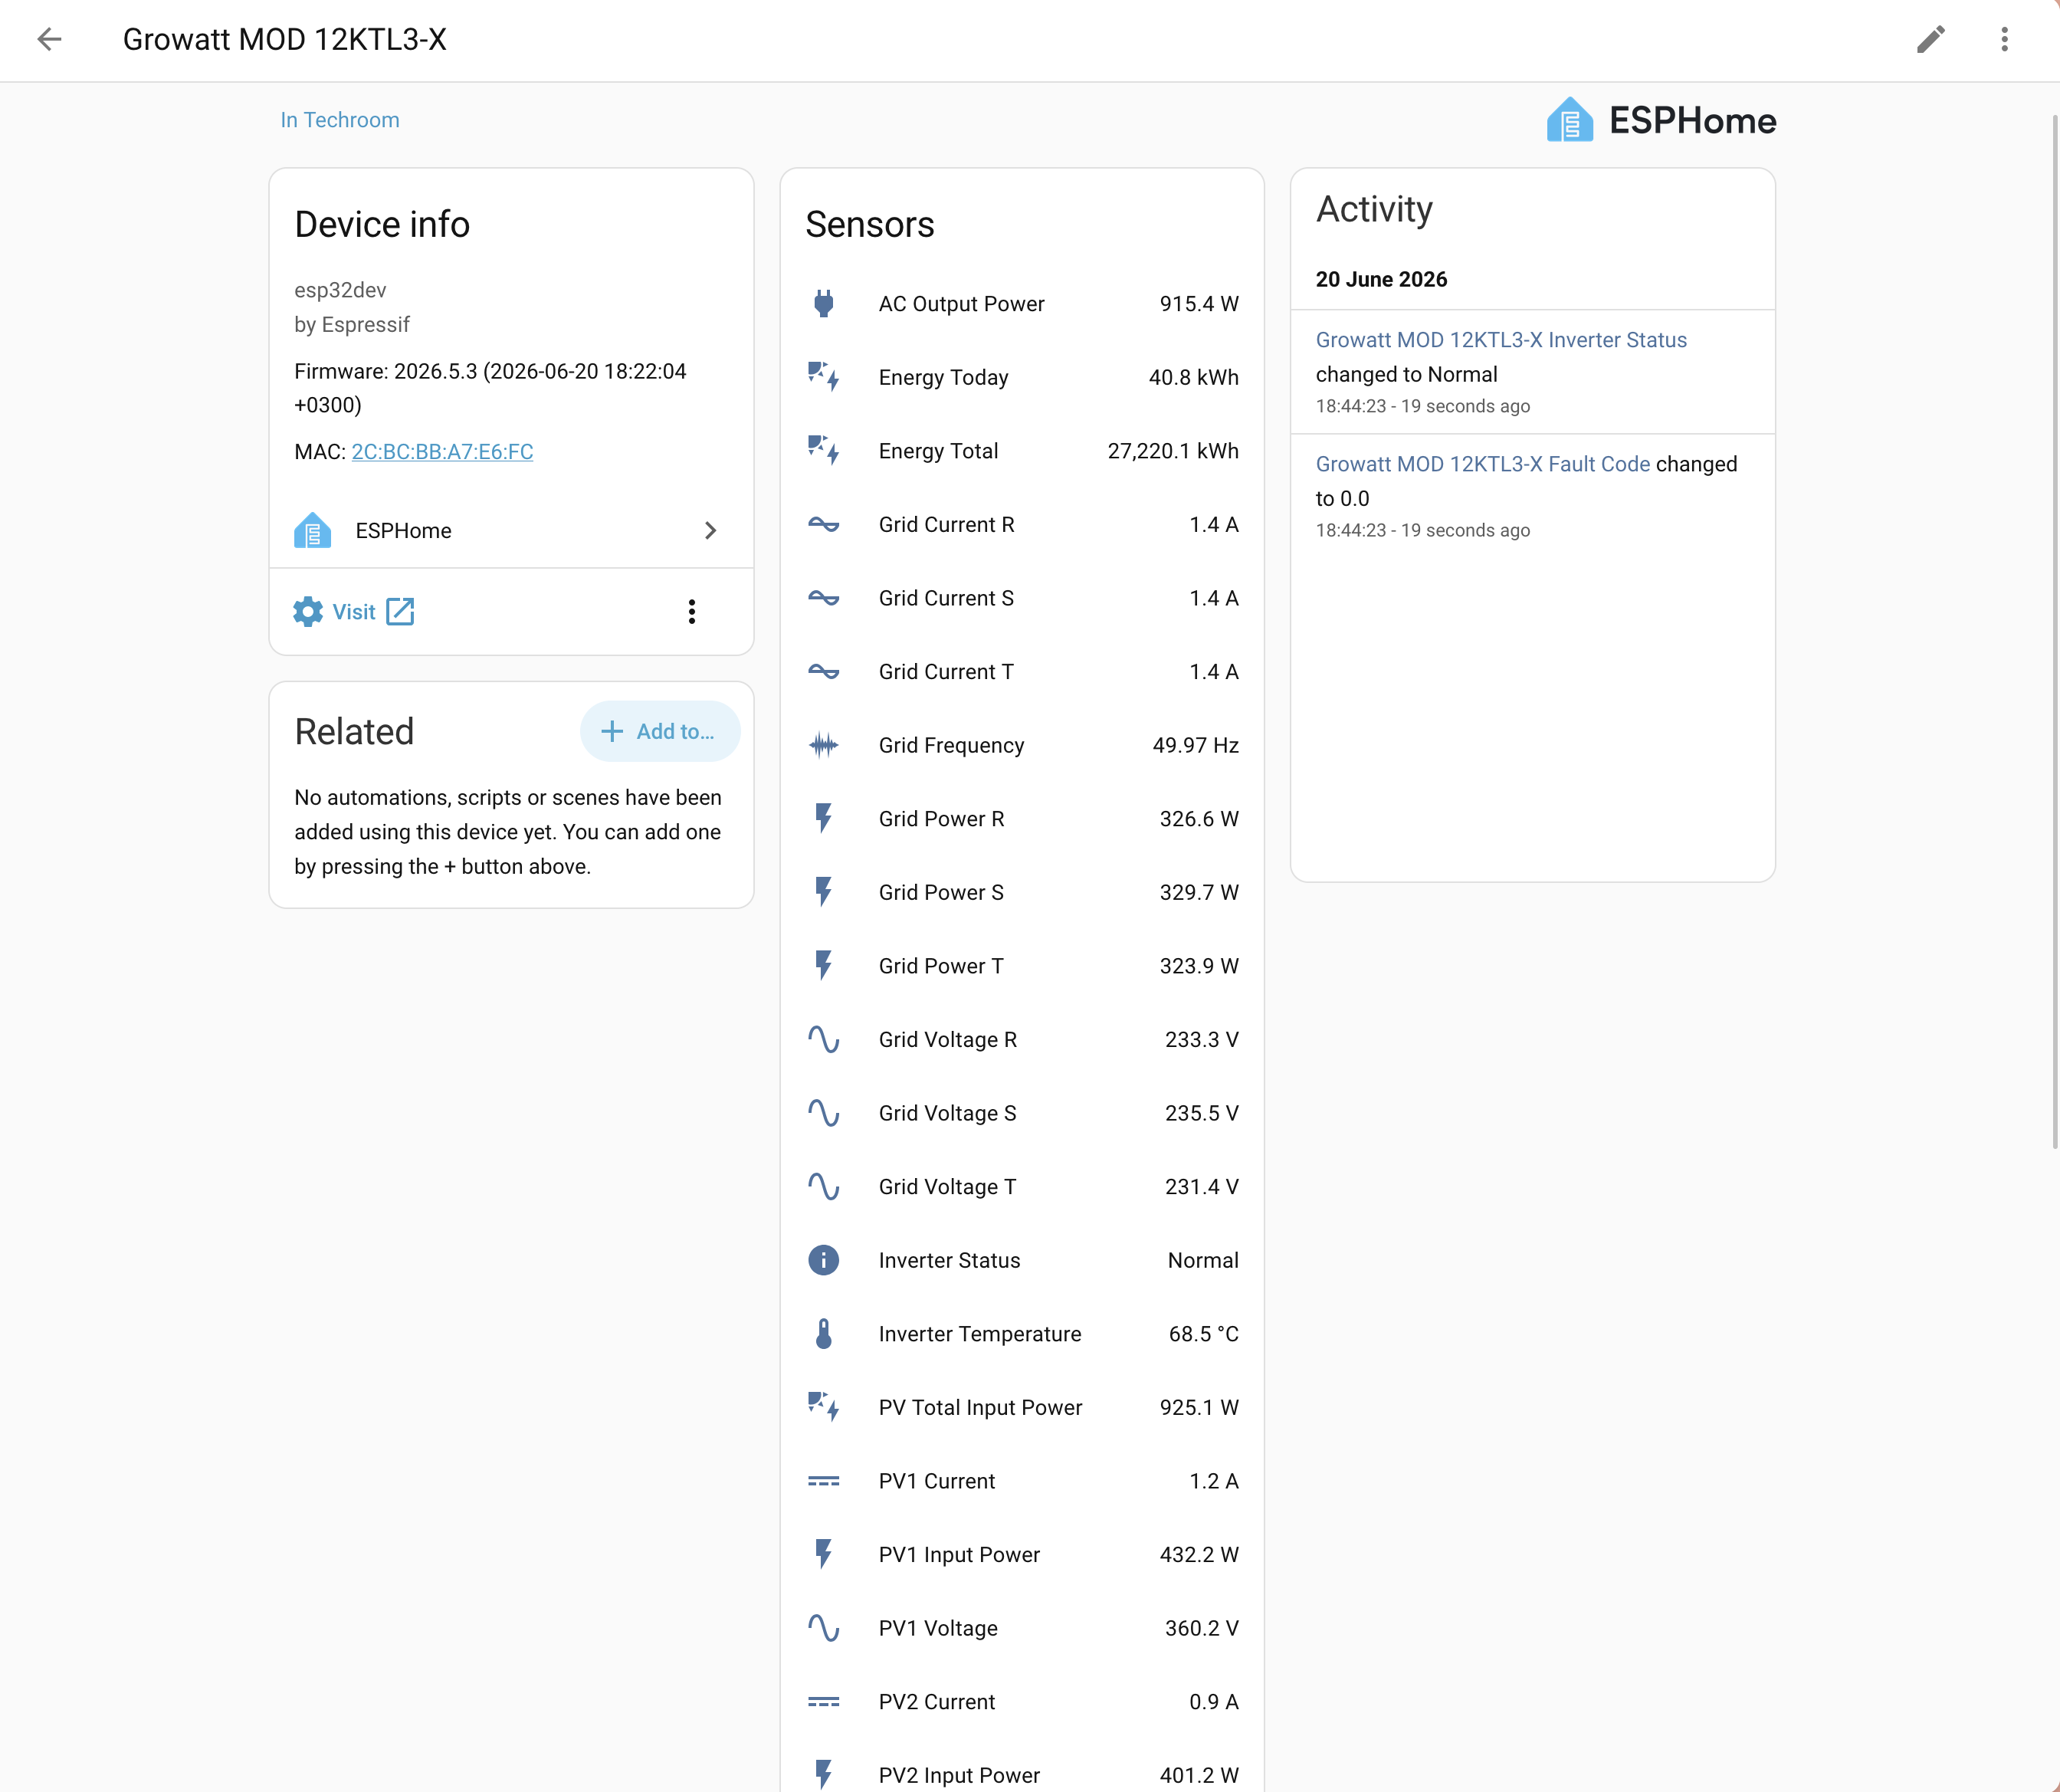Select the Grid Power T 323.9 W value
Screen dimensions: 2060x1792
[1199, 966]
